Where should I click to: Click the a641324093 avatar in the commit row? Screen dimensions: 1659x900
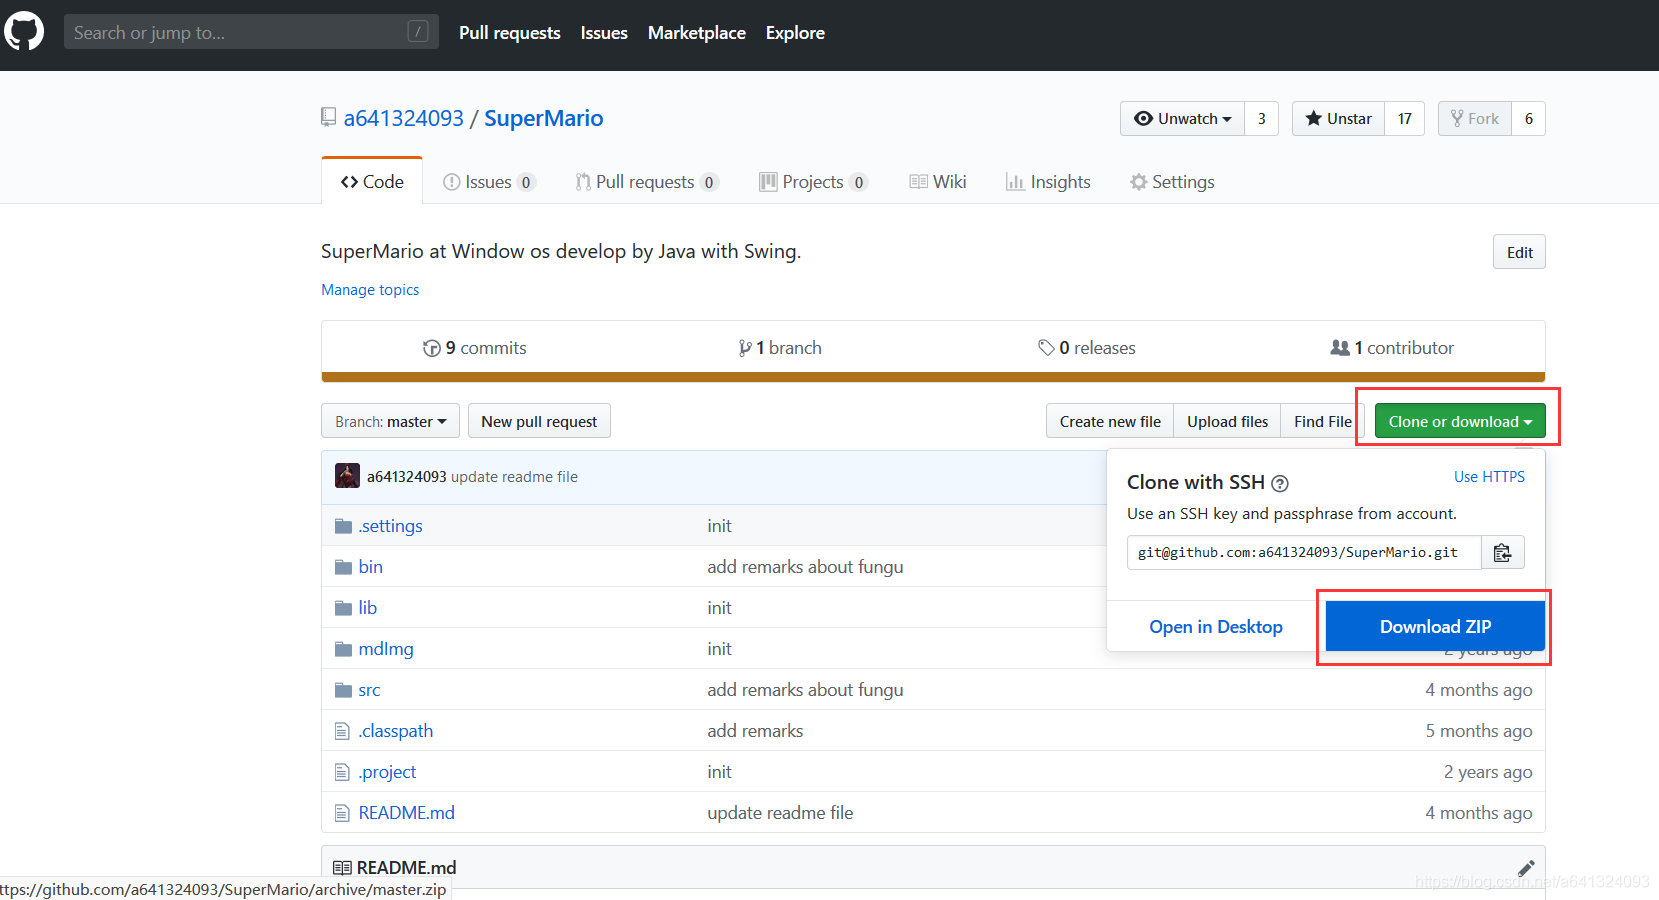[347, 476]
